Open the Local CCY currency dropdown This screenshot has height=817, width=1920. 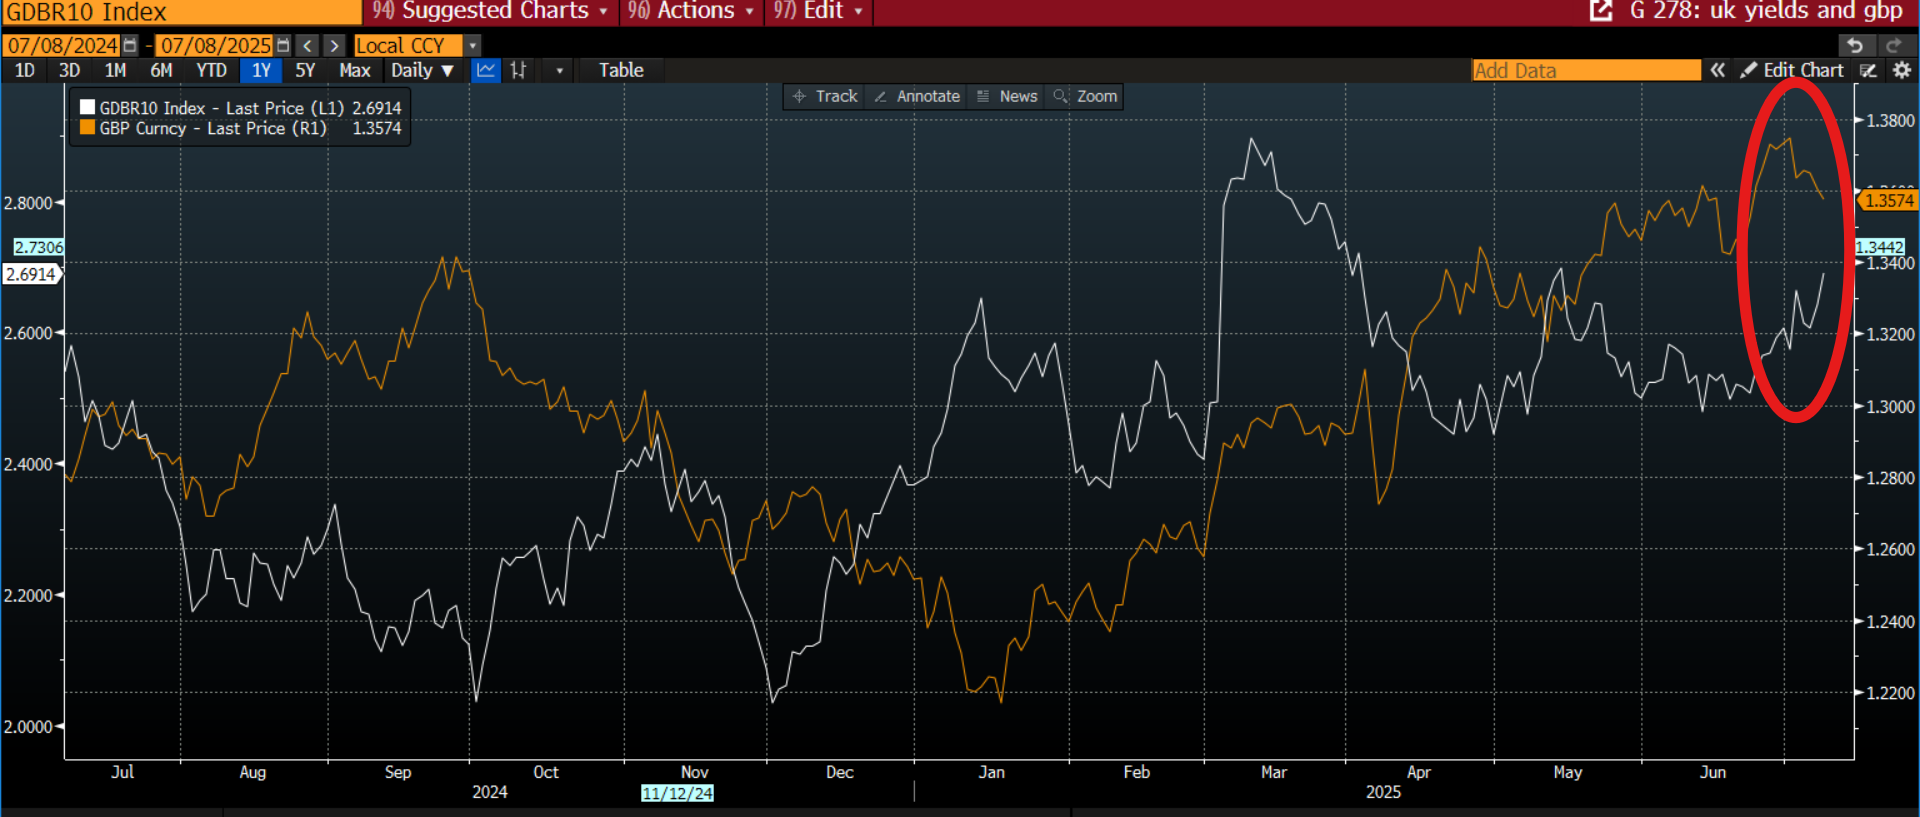(x=473, y=46)
